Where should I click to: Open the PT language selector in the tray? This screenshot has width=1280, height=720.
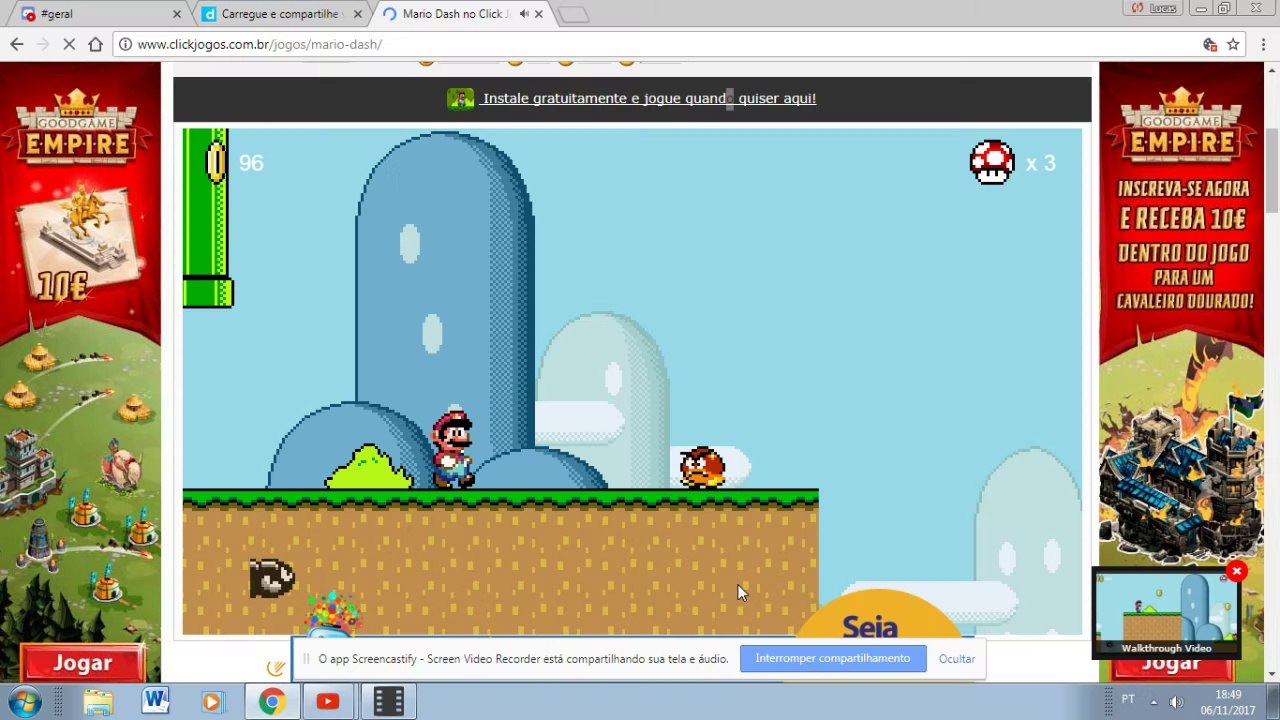click(1128, 699)
